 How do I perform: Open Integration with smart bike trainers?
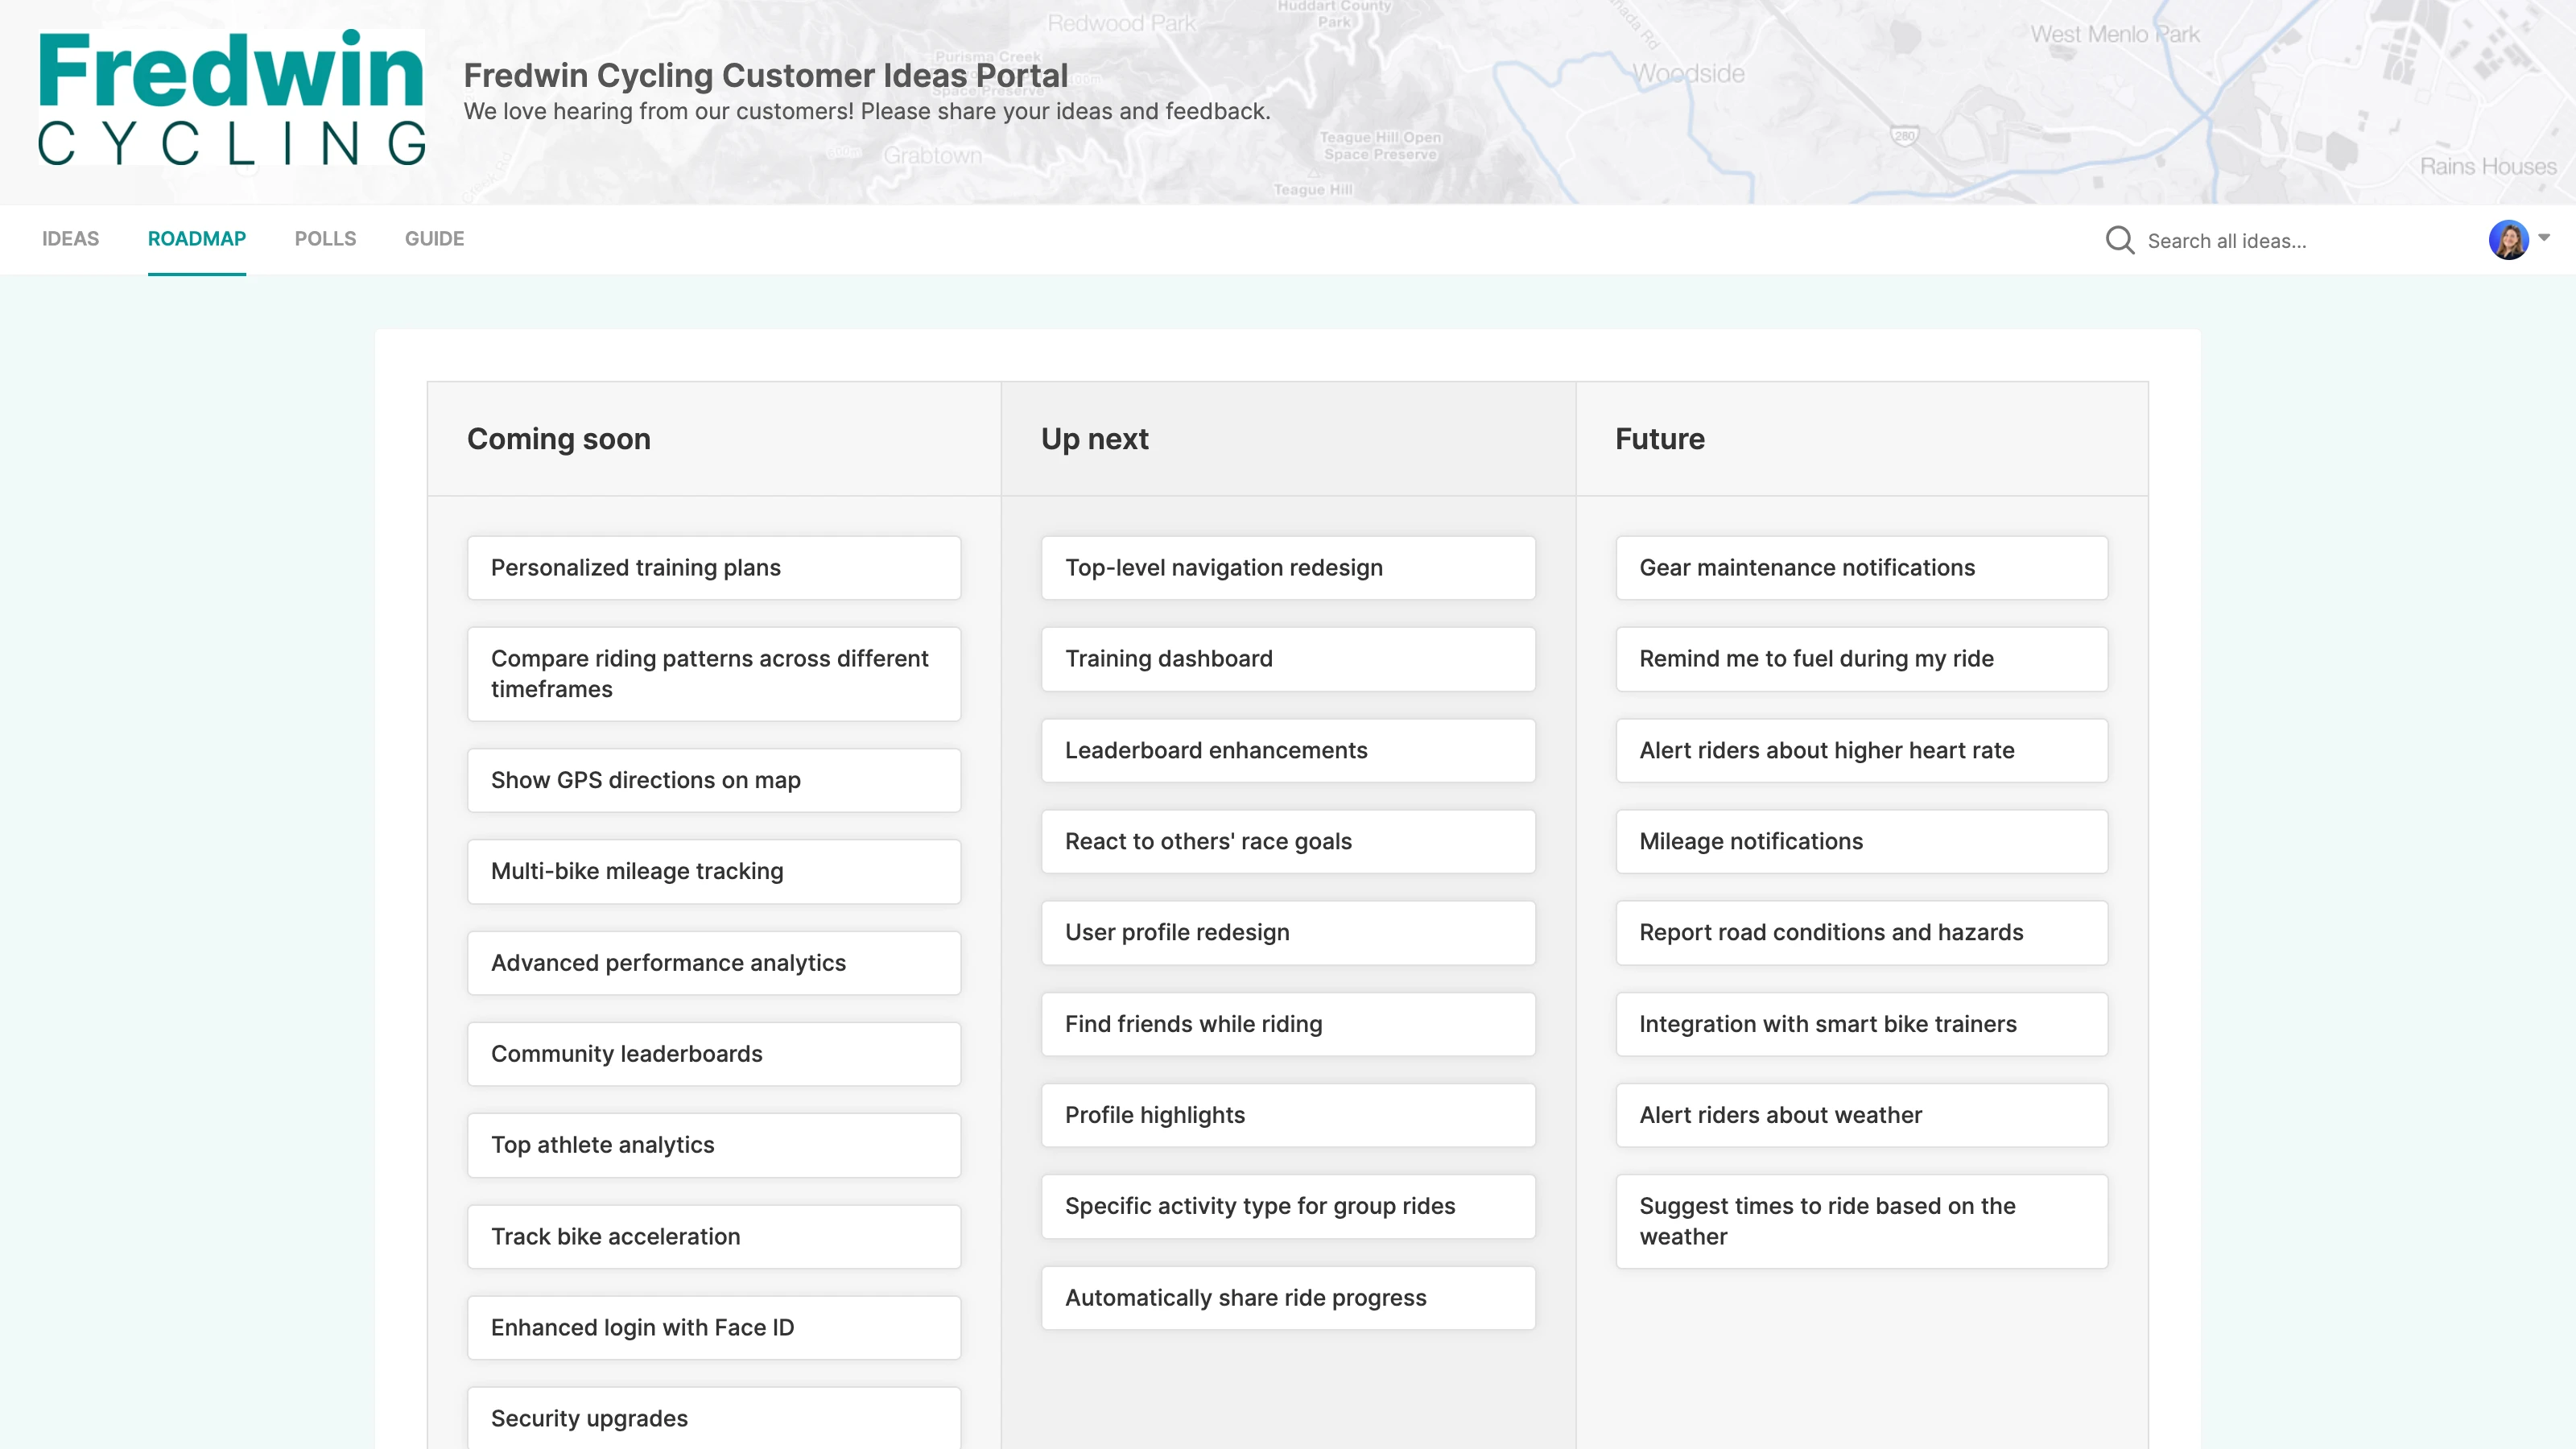[x=1861, y=1024]
